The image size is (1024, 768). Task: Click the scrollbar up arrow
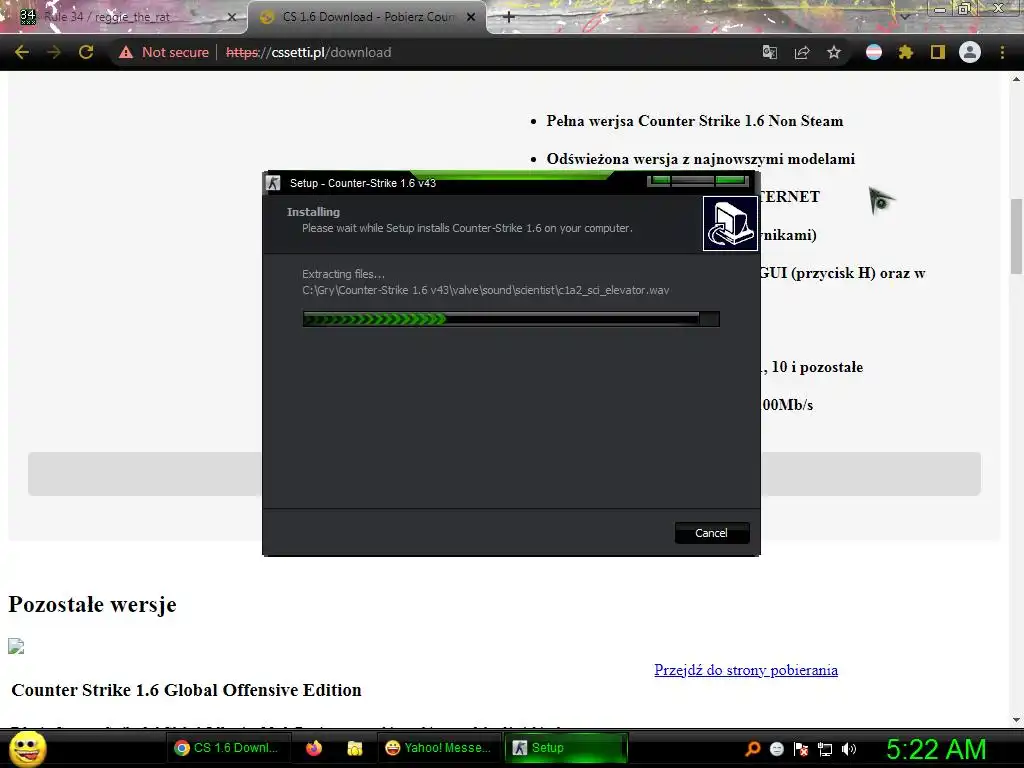[x=1016, y=80]
